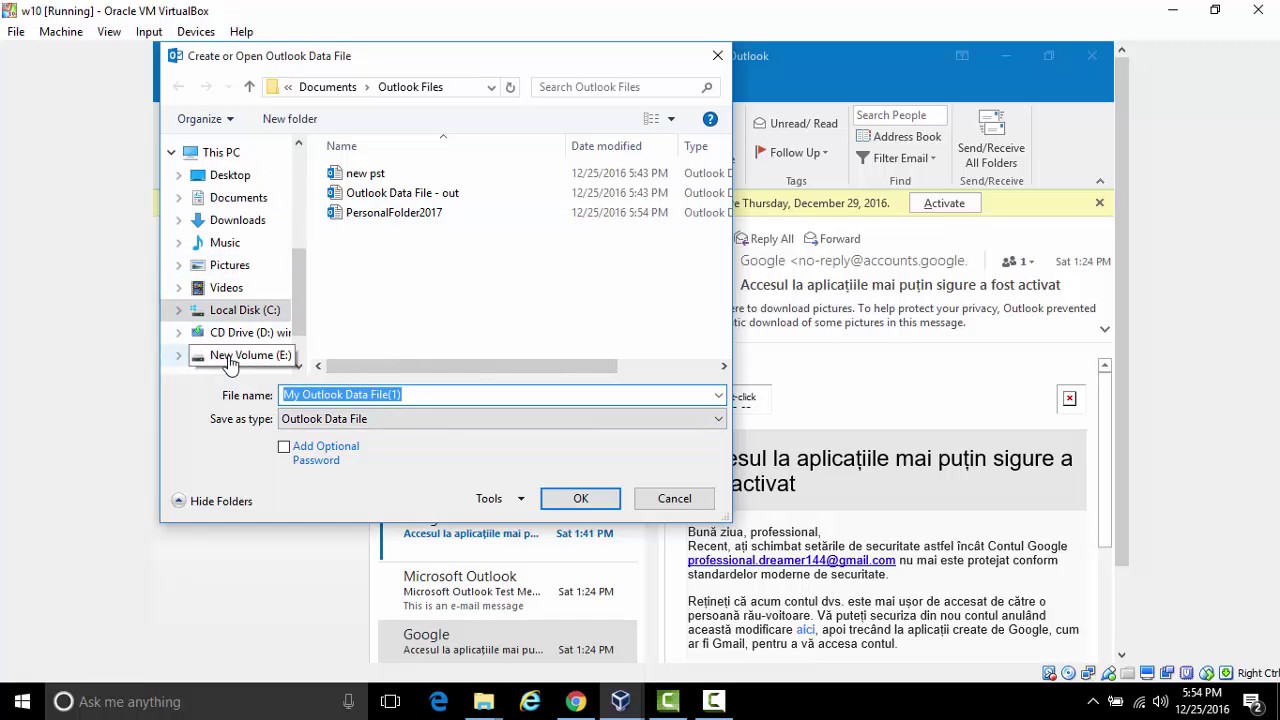
Task: Open Pictures folder in navigation tree
Action: 230,265
